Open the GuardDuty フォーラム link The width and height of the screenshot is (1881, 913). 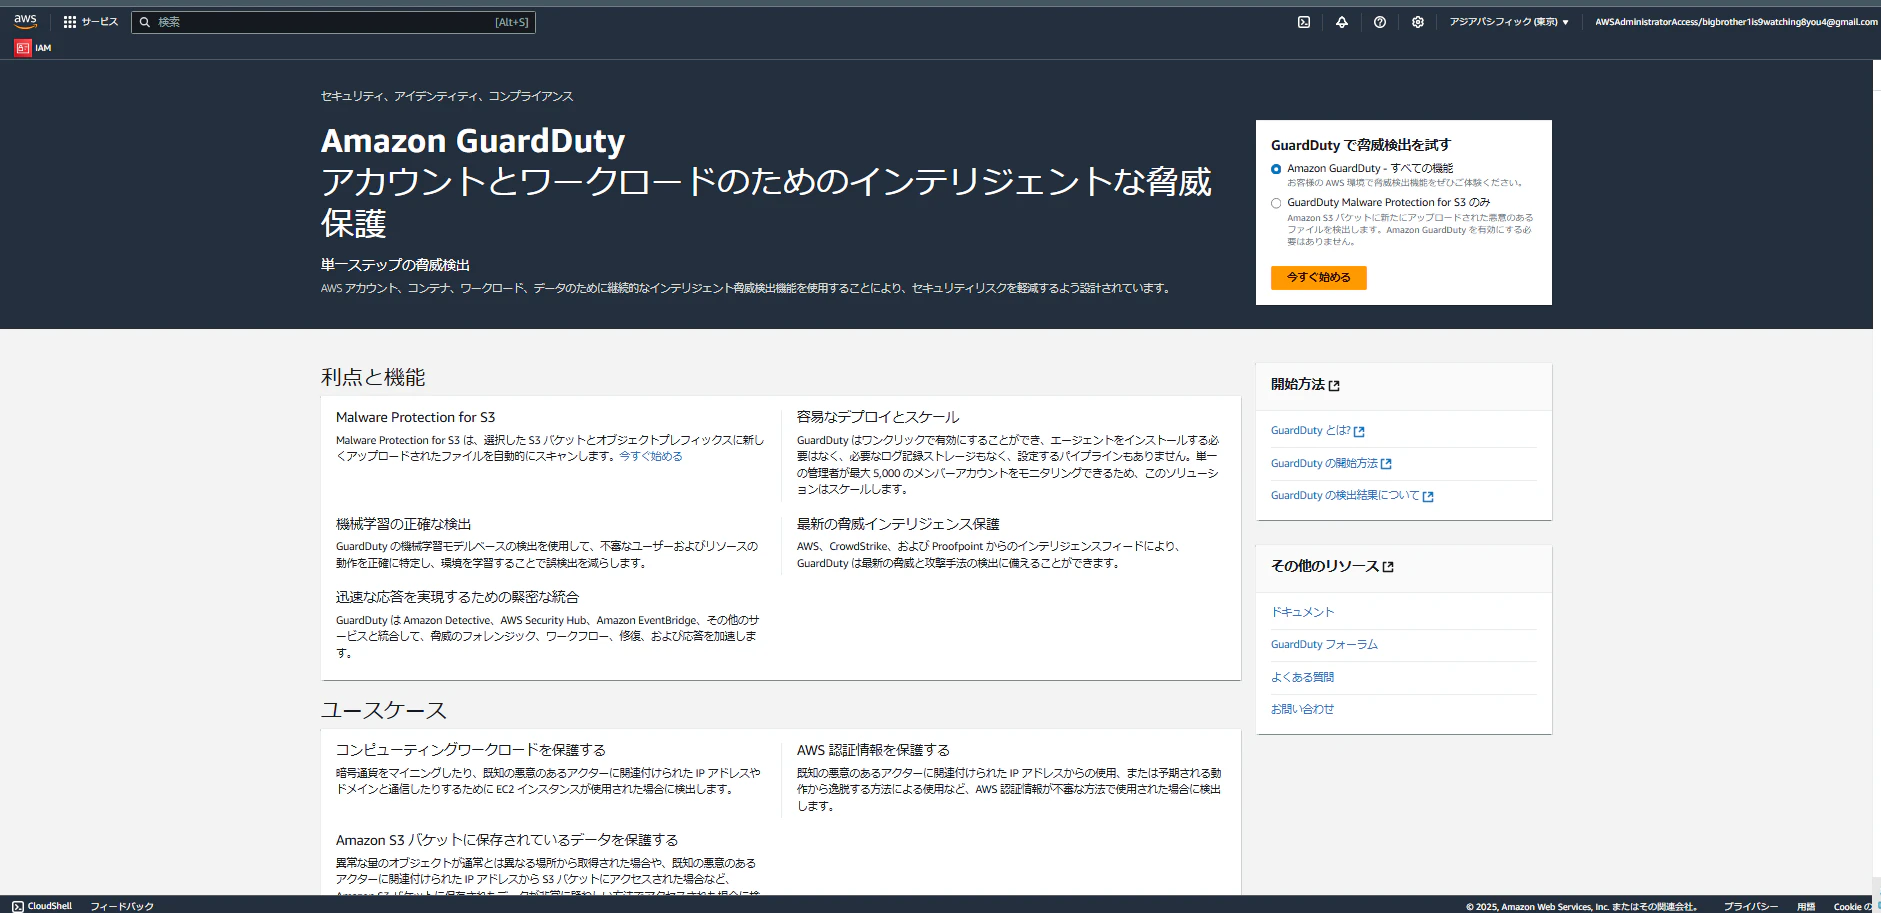(x=1324, y=645)
